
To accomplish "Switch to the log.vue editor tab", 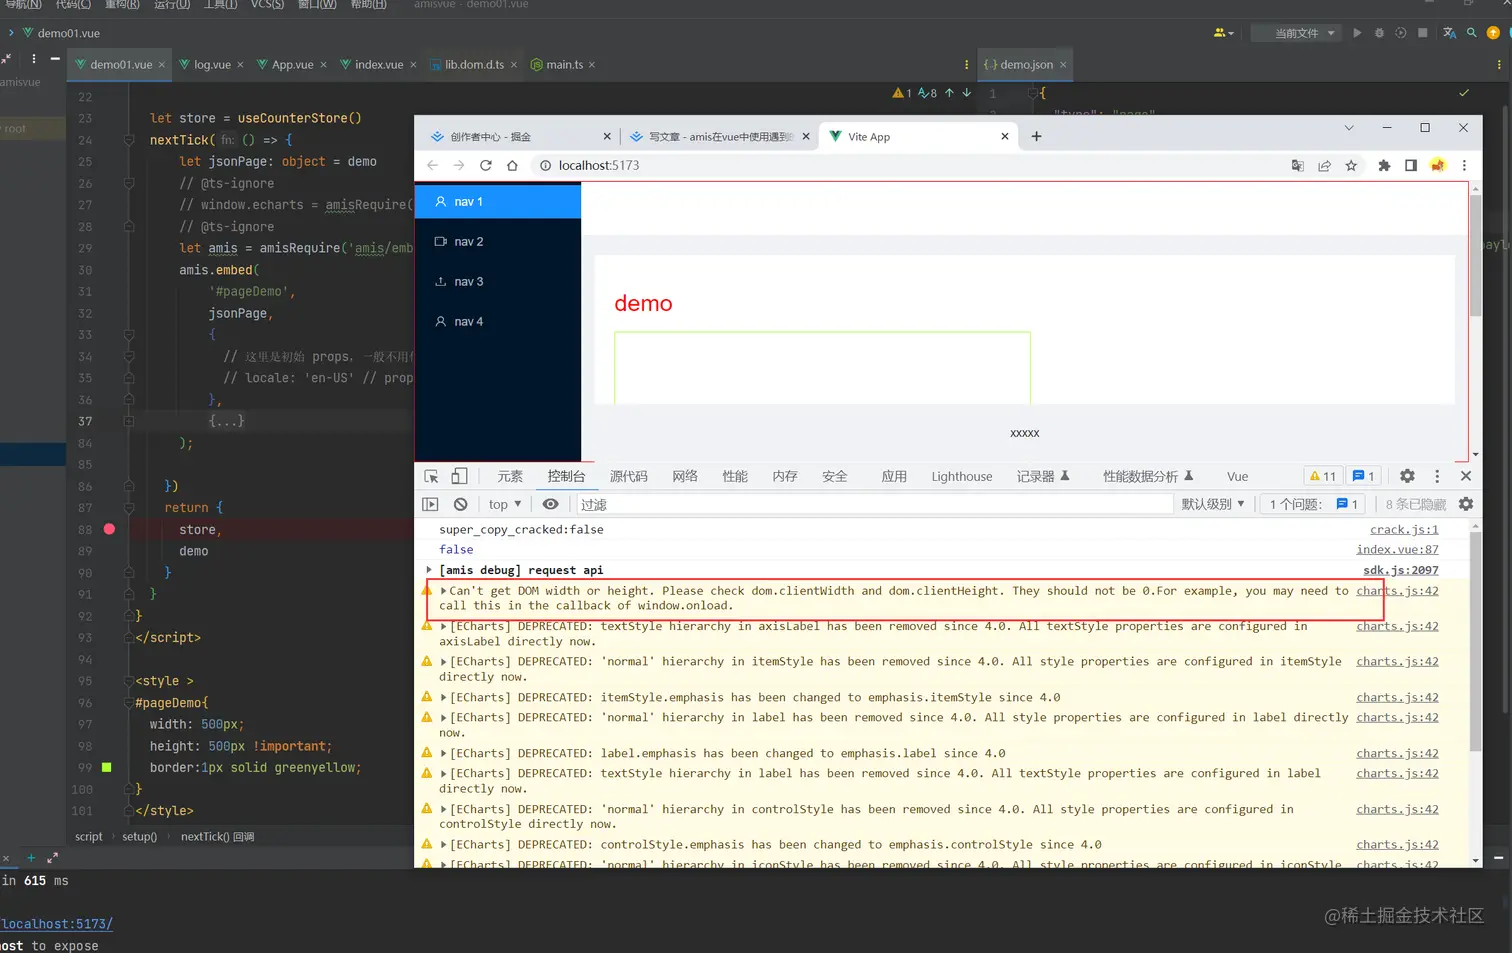I will point(211,65).
